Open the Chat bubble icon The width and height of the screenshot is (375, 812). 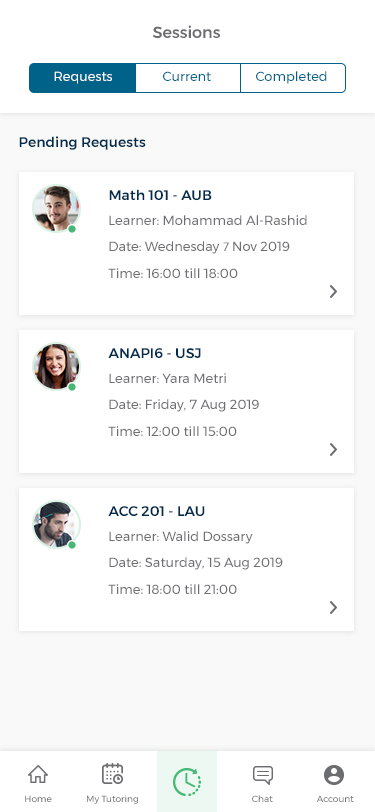[x=263, y=775]
